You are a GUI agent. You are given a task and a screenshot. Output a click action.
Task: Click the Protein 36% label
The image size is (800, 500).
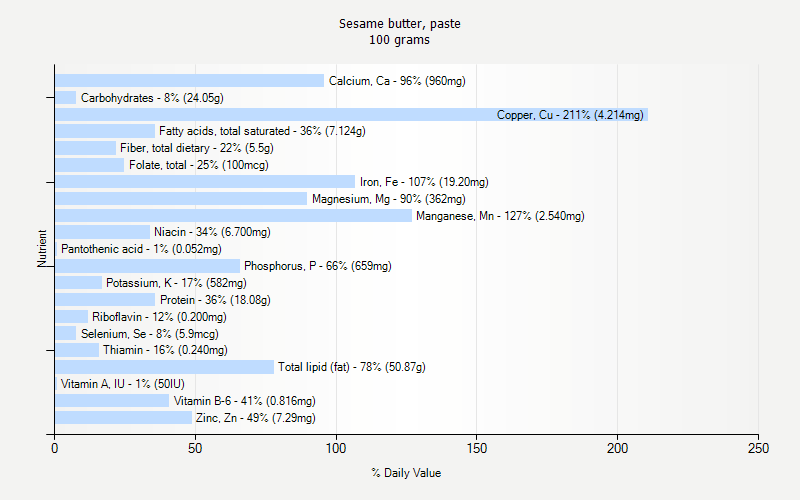tap(215, 299)
